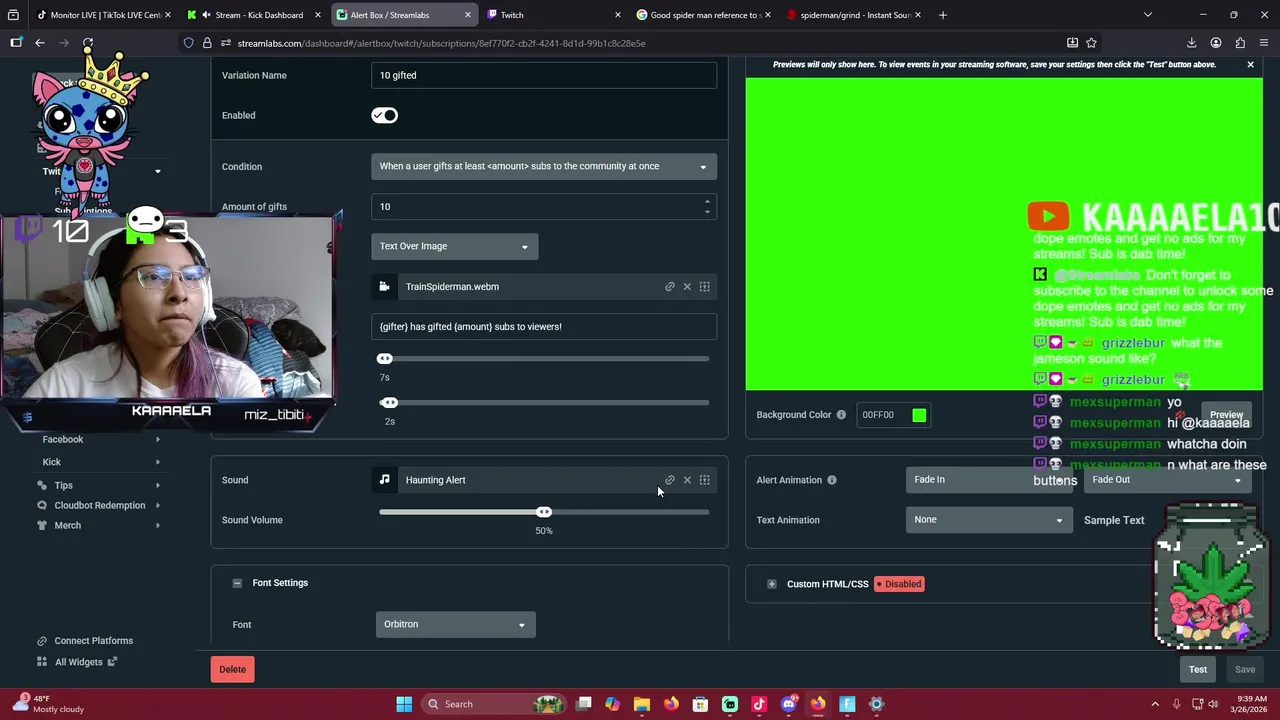Switch to Monitor LIVE TikTok tab
The image size is (1280, 720).
pos(103,15)
